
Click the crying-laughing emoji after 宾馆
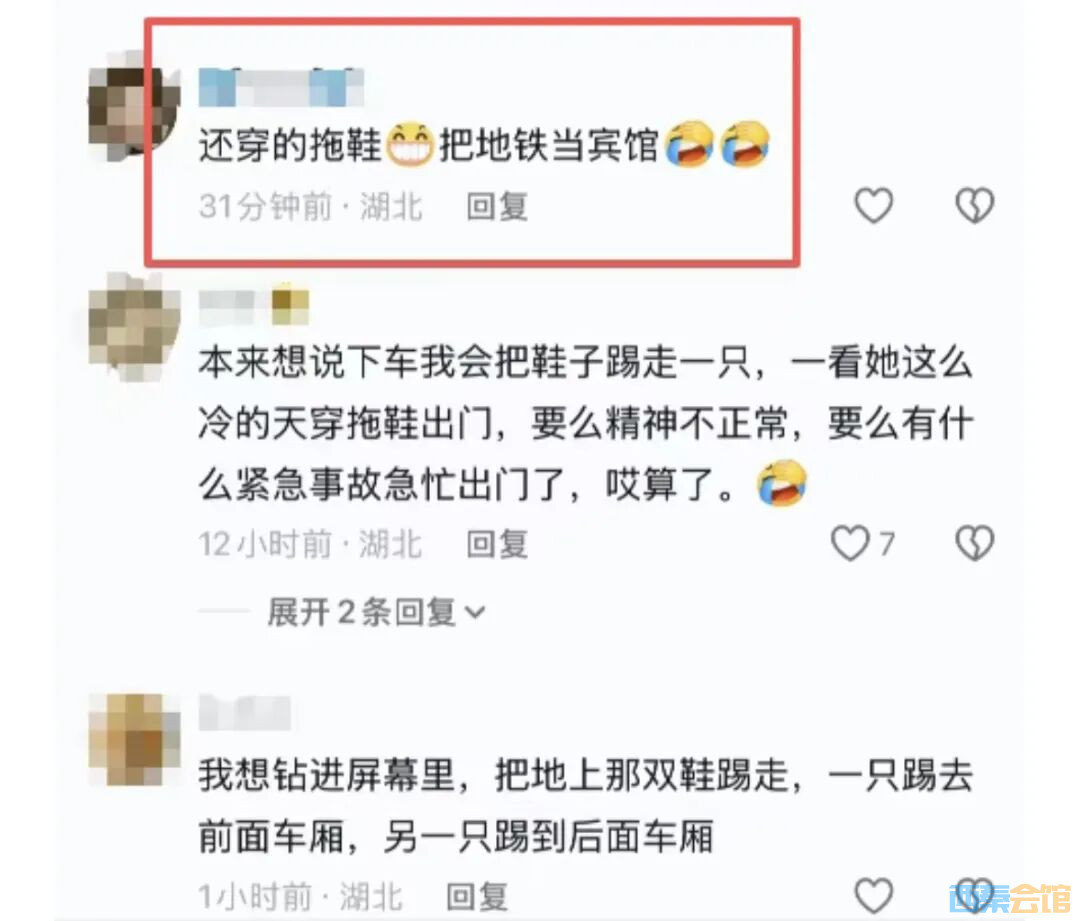(689, 143)
